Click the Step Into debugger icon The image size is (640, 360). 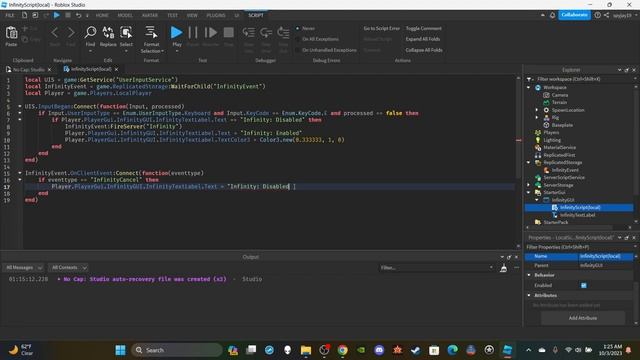(x=249, y=32)
